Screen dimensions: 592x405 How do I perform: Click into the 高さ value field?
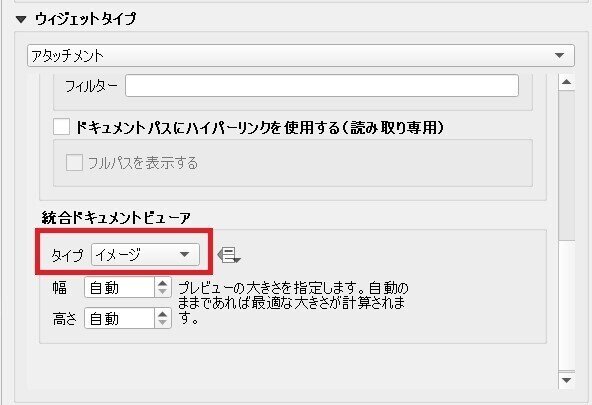(119, 318)
